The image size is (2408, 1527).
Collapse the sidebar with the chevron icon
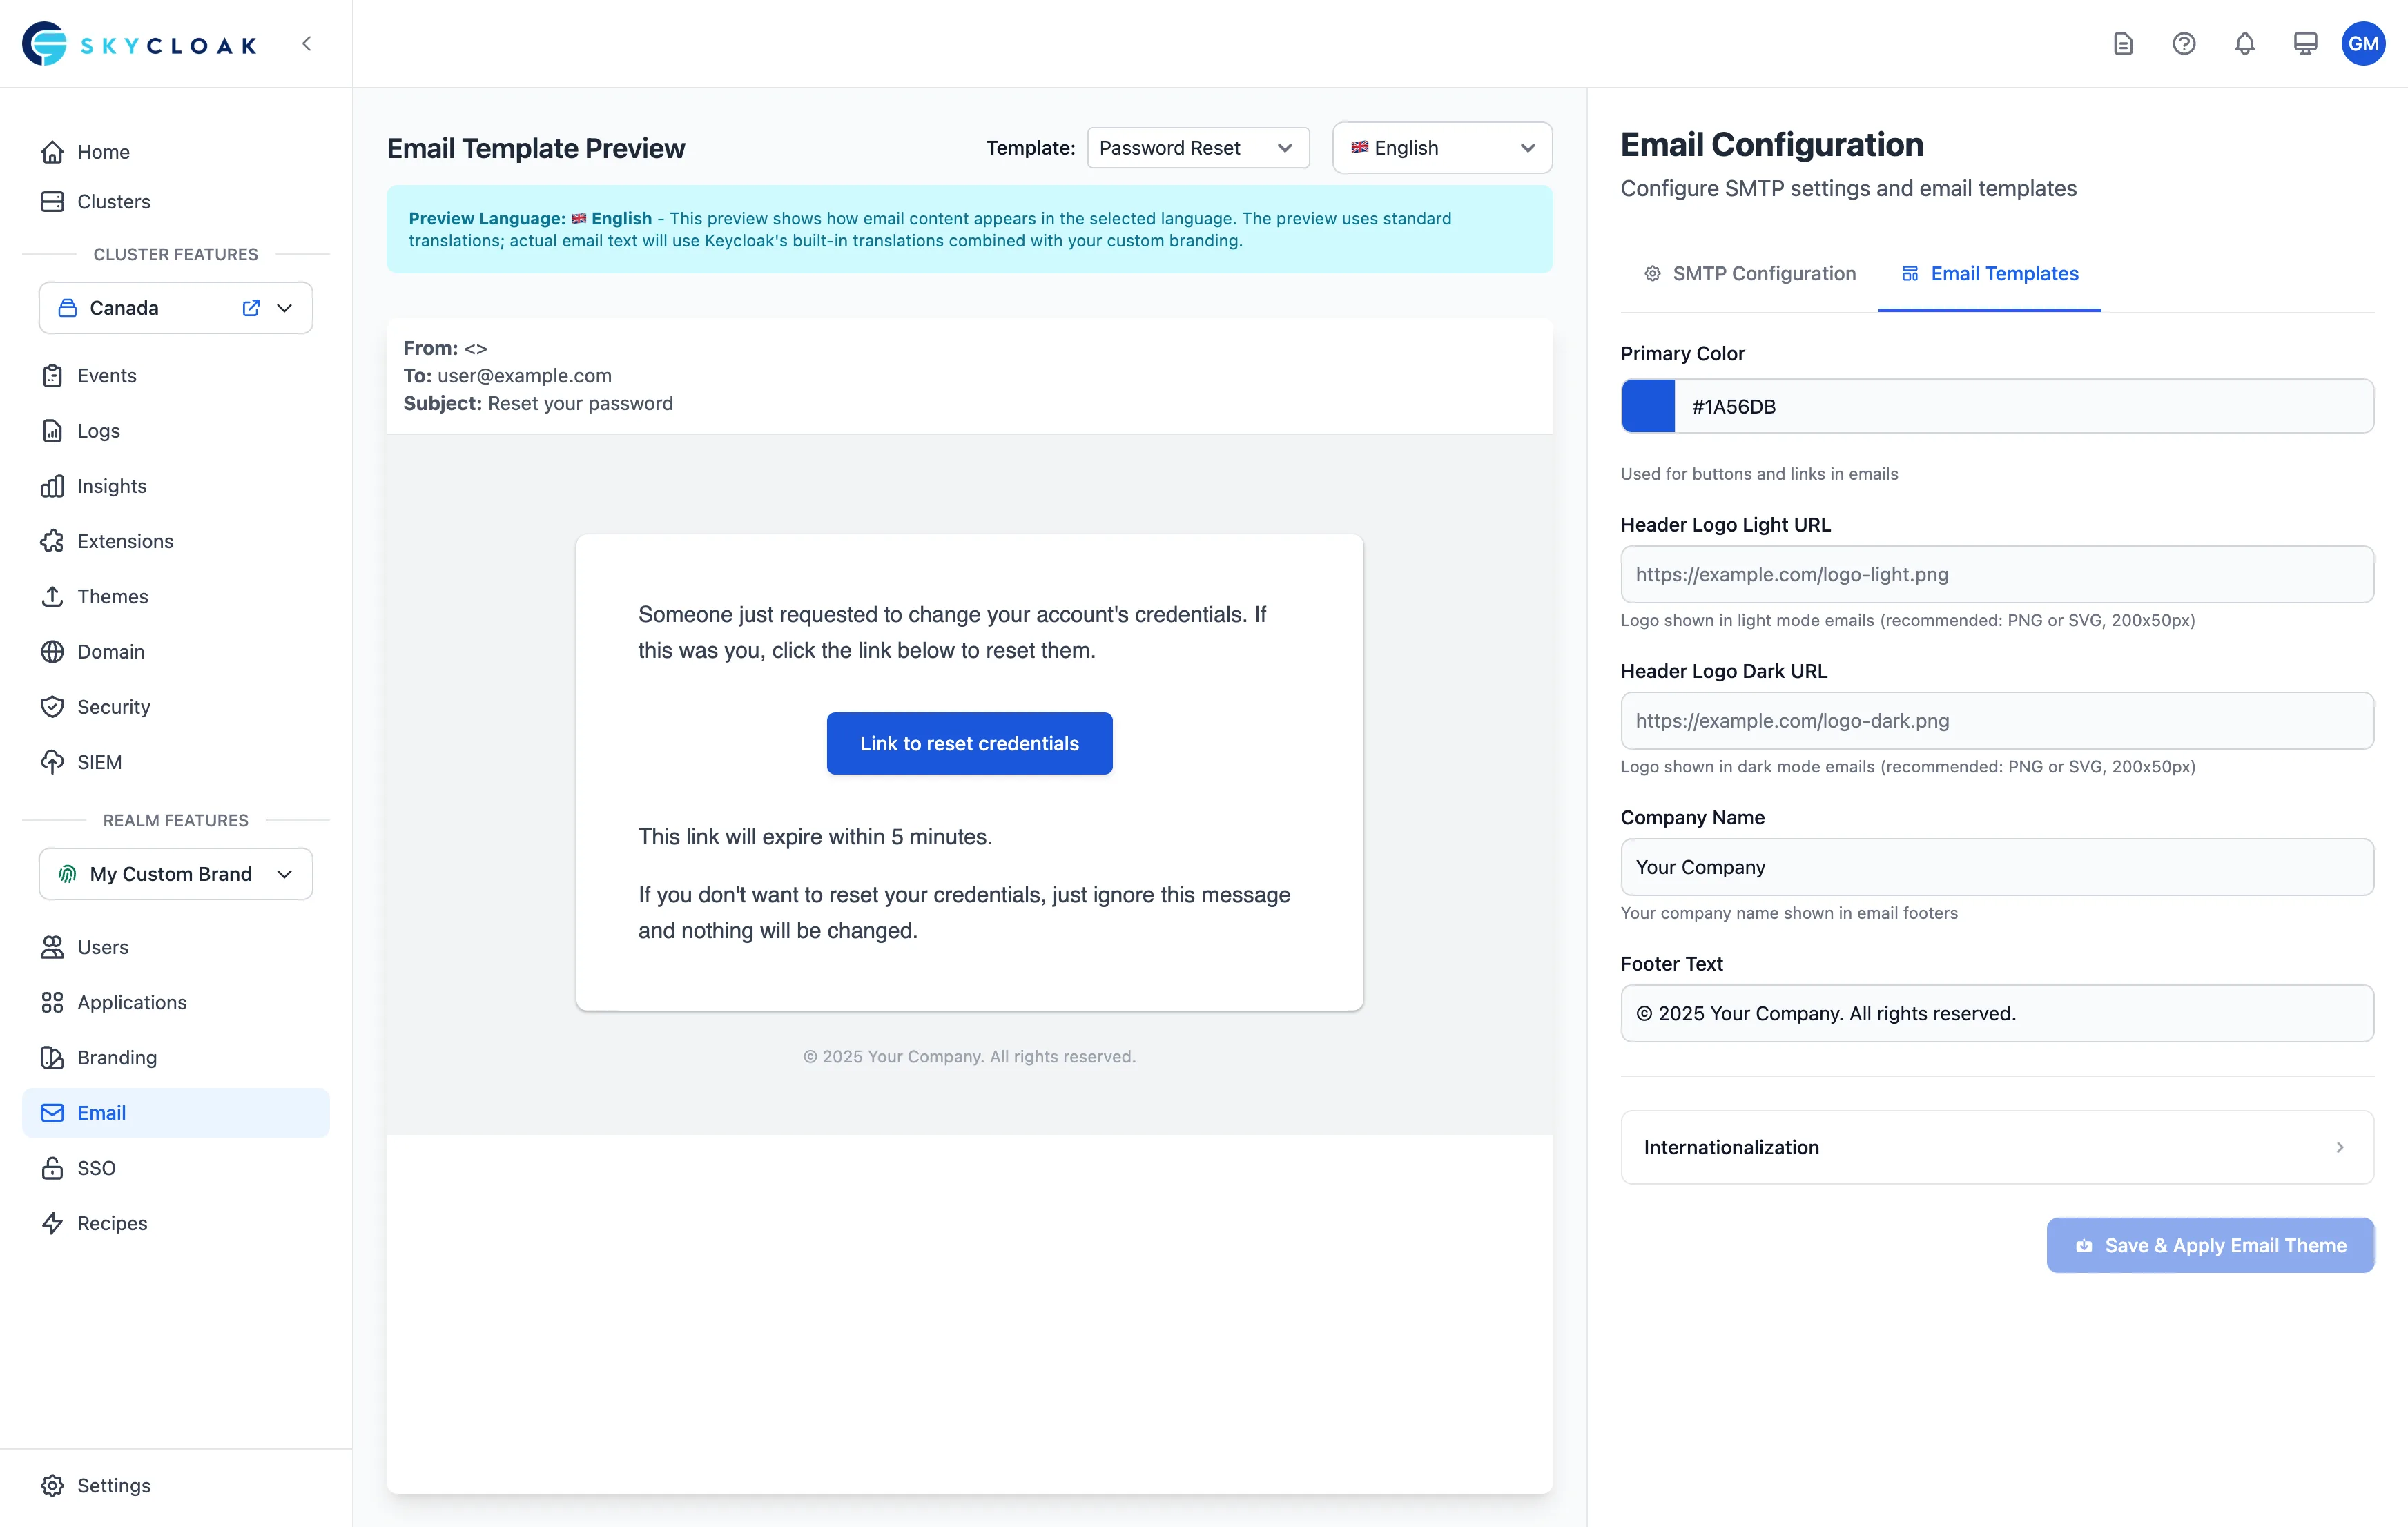coord(307,43)
